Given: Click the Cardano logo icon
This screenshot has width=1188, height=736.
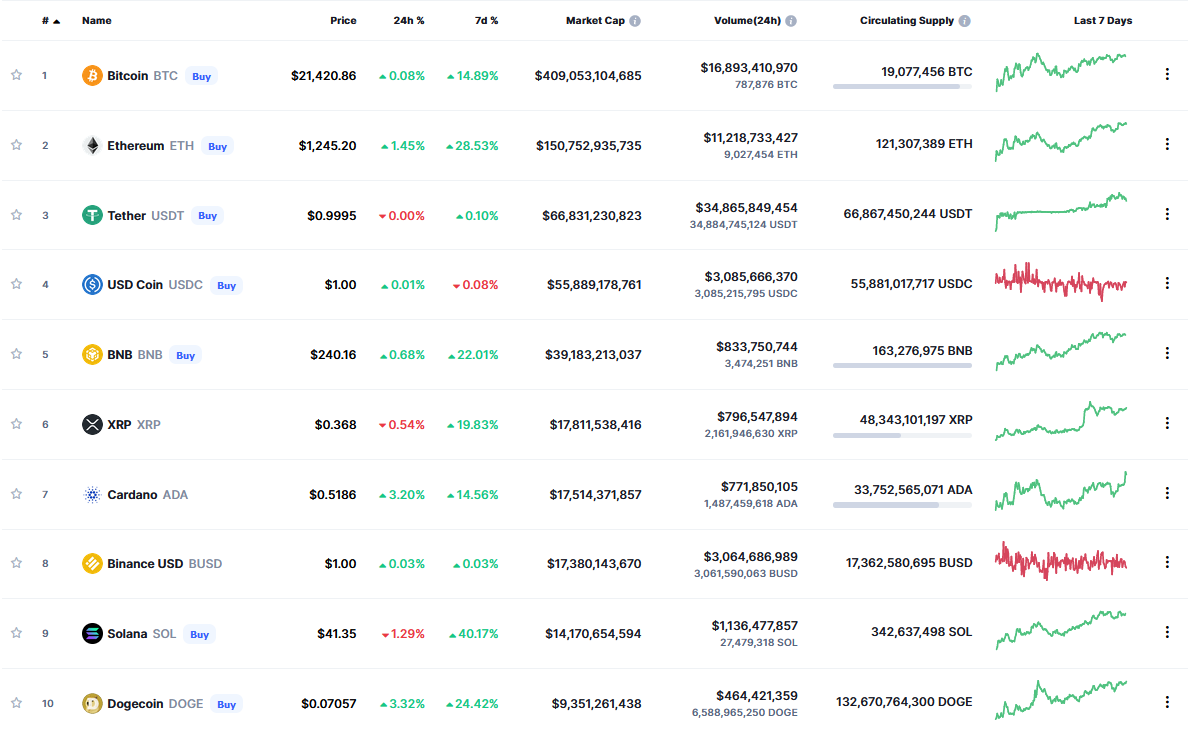Looking at the screenshot, I should pyautogui.click(x=92, y=494).
